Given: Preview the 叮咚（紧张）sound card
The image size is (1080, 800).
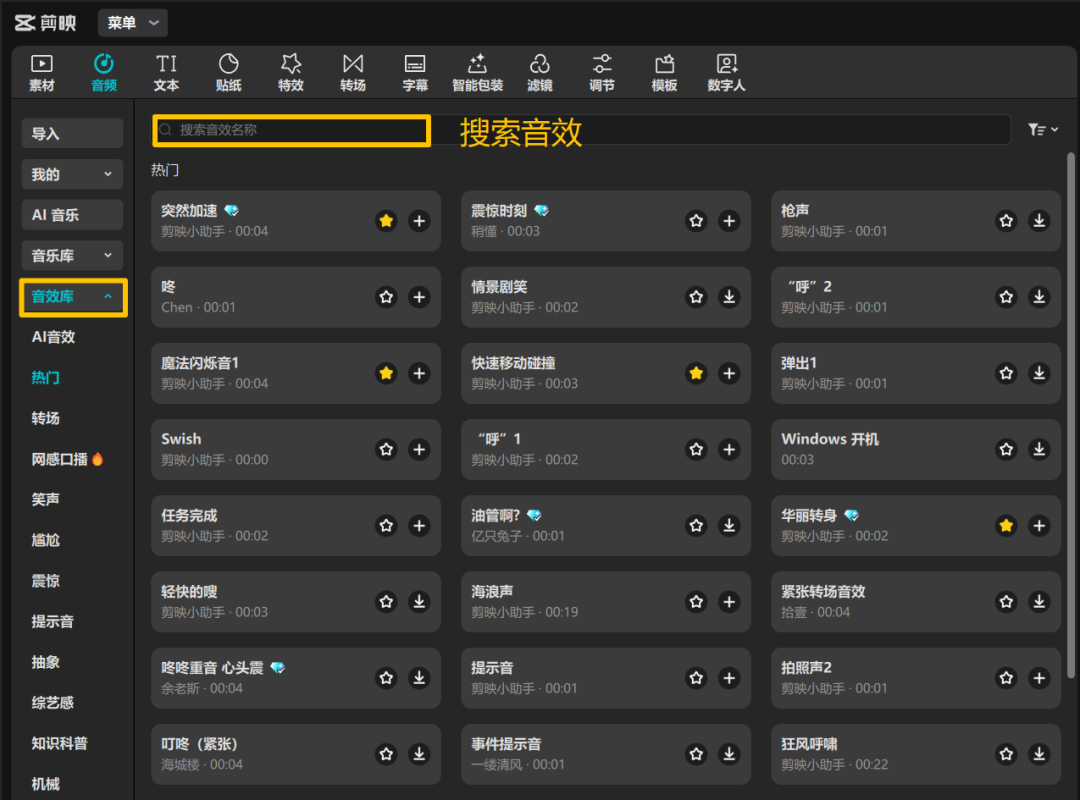Looking at the screenshot, I should (x=295, y=755).
